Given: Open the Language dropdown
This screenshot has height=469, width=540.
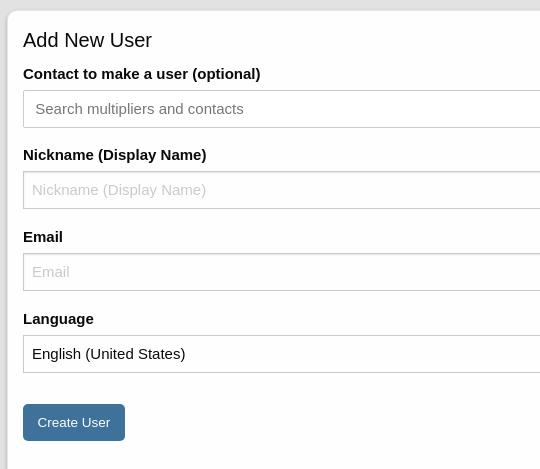Looking at the screenshot, I should tap(281, 354).
